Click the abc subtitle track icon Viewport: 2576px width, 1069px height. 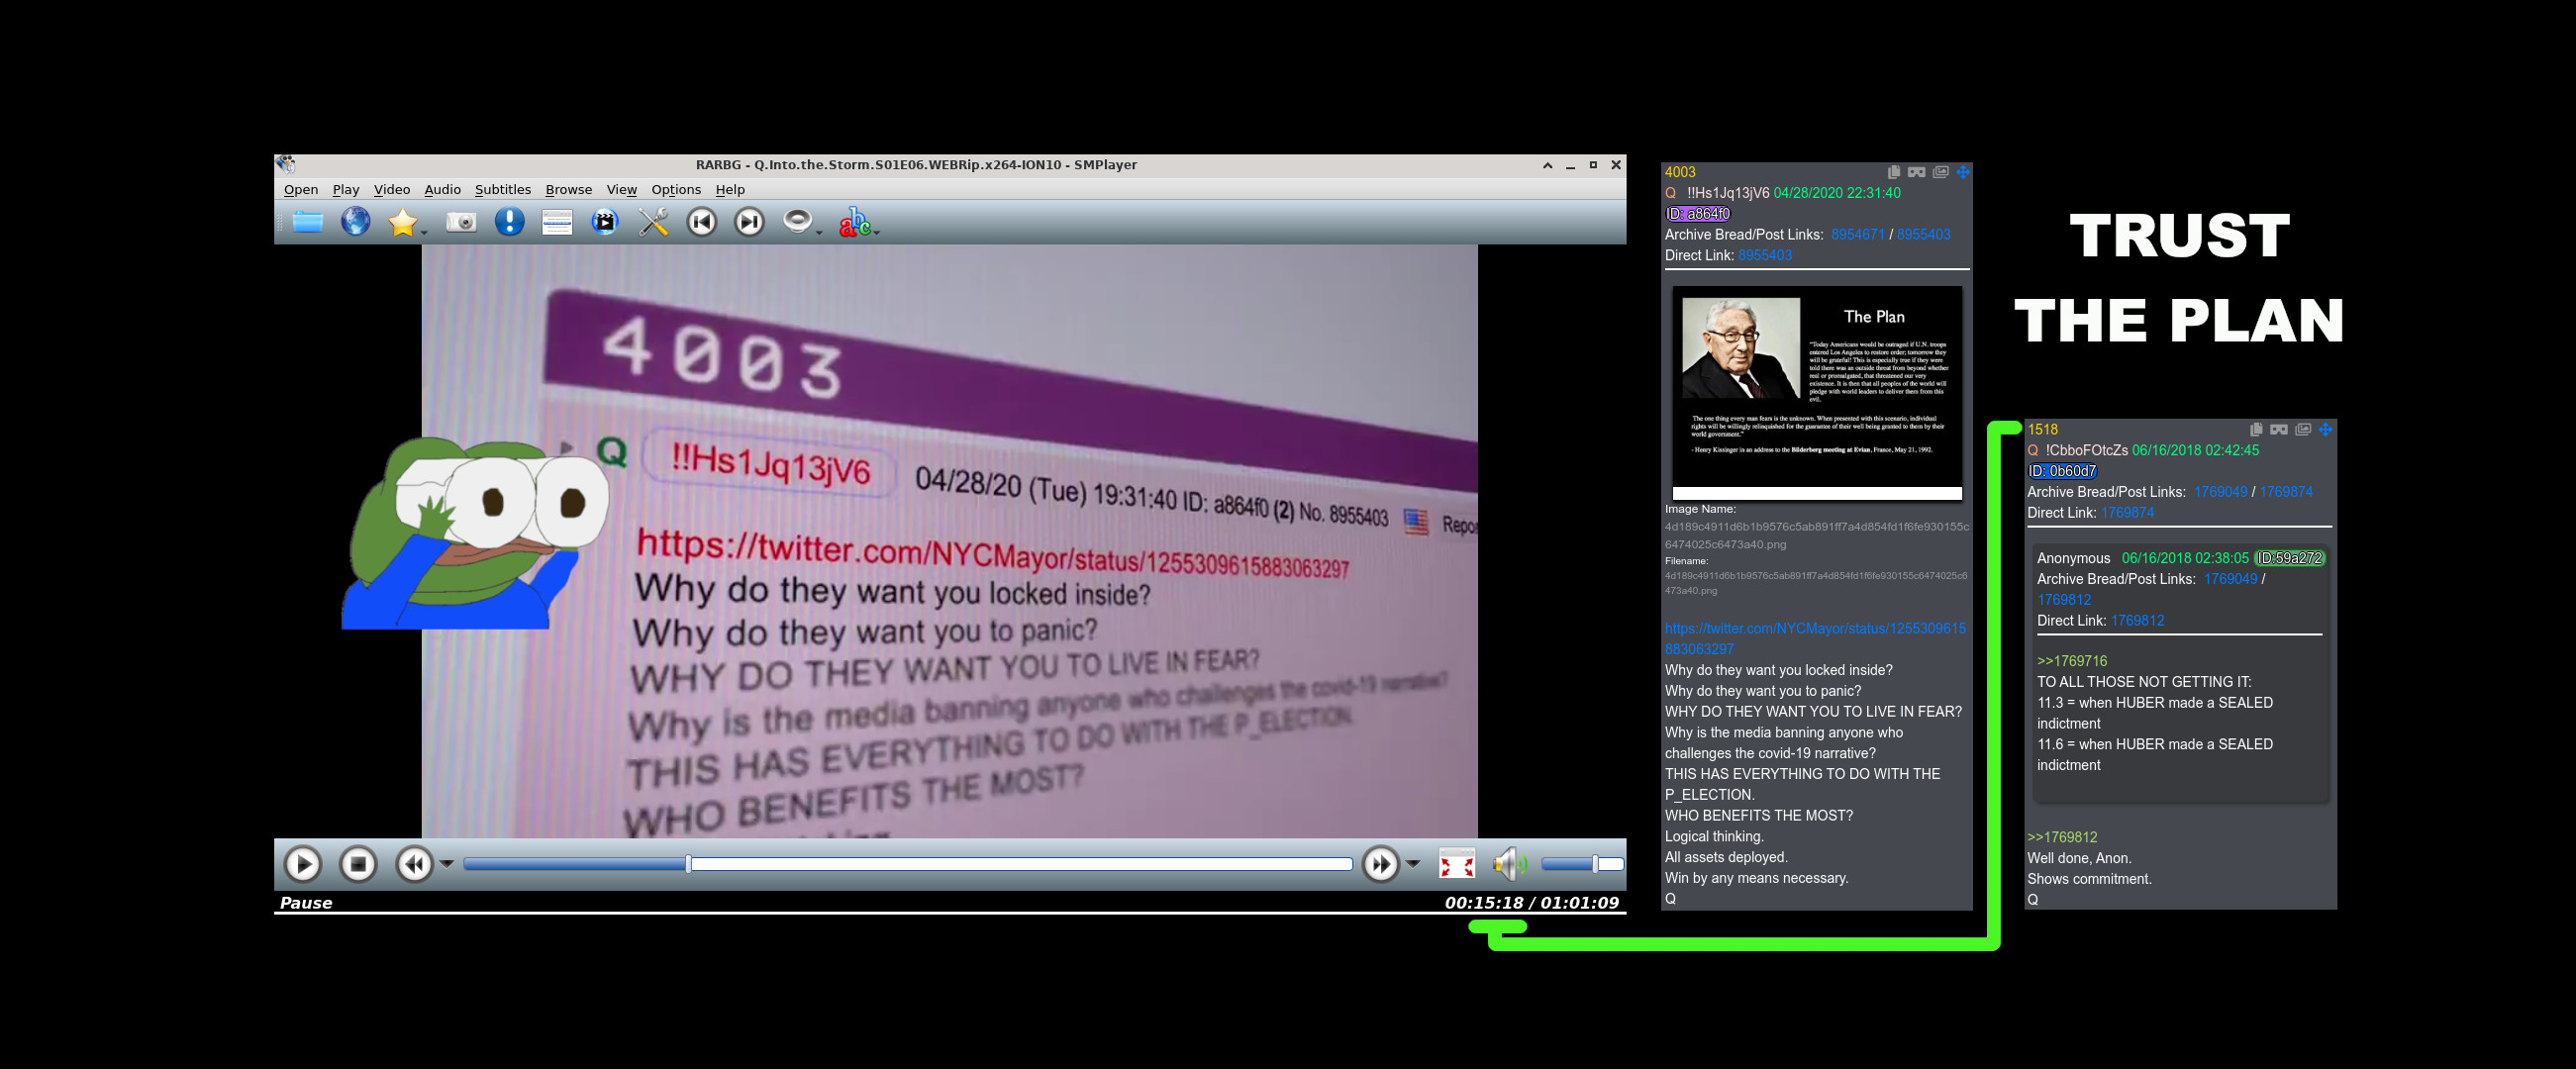(x=854, y=222)
